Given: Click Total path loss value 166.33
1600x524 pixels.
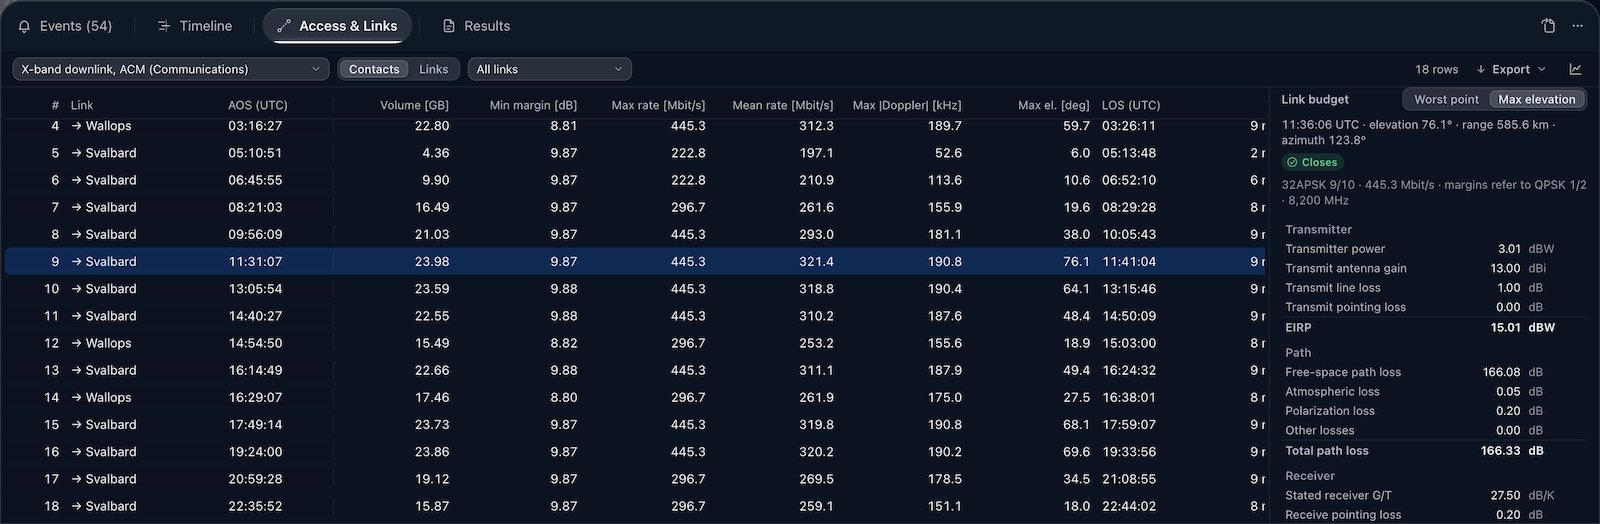Looking at the screenshot, I should click(1500, 450).
